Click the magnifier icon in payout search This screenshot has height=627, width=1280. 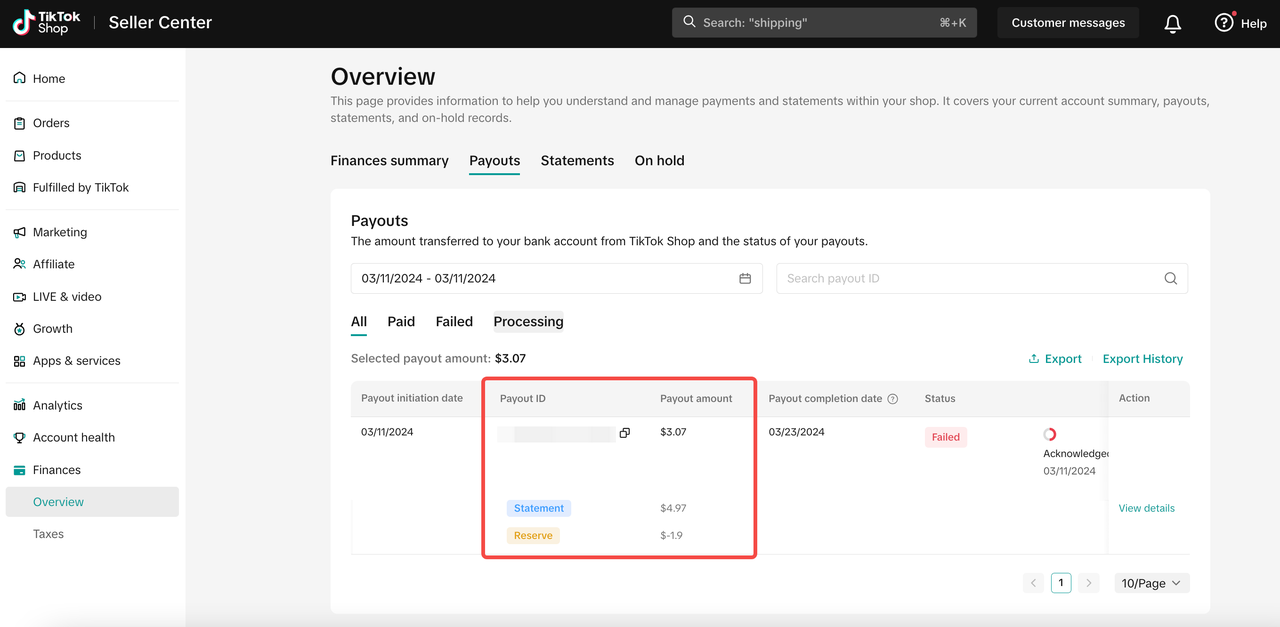1170,279
